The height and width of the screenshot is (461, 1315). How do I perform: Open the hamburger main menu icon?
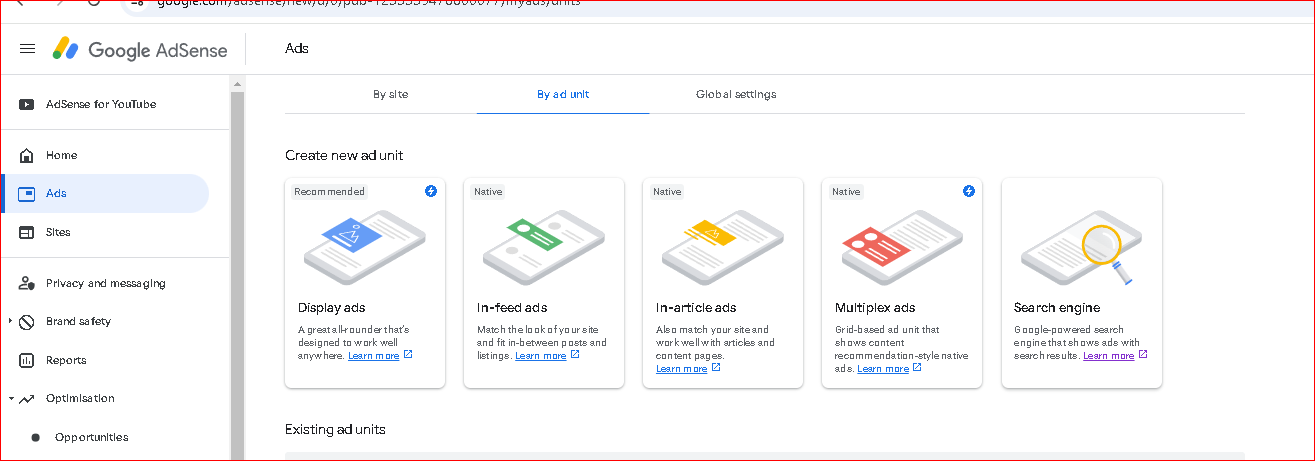click(x=28, y=49)
